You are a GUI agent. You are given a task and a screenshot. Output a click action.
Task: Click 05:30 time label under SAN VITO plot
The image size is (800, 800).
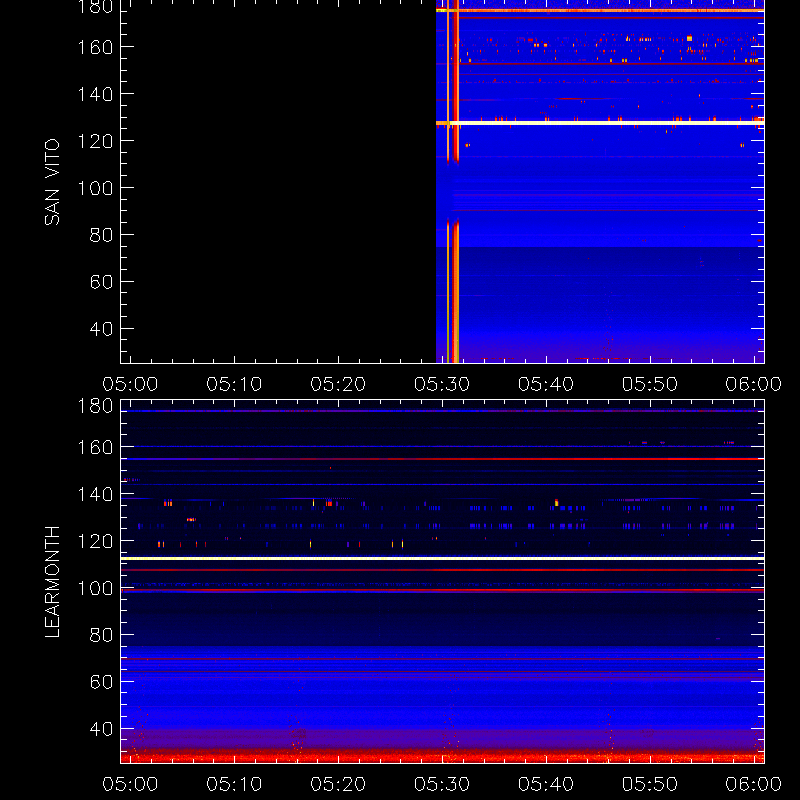pos(442,384)
